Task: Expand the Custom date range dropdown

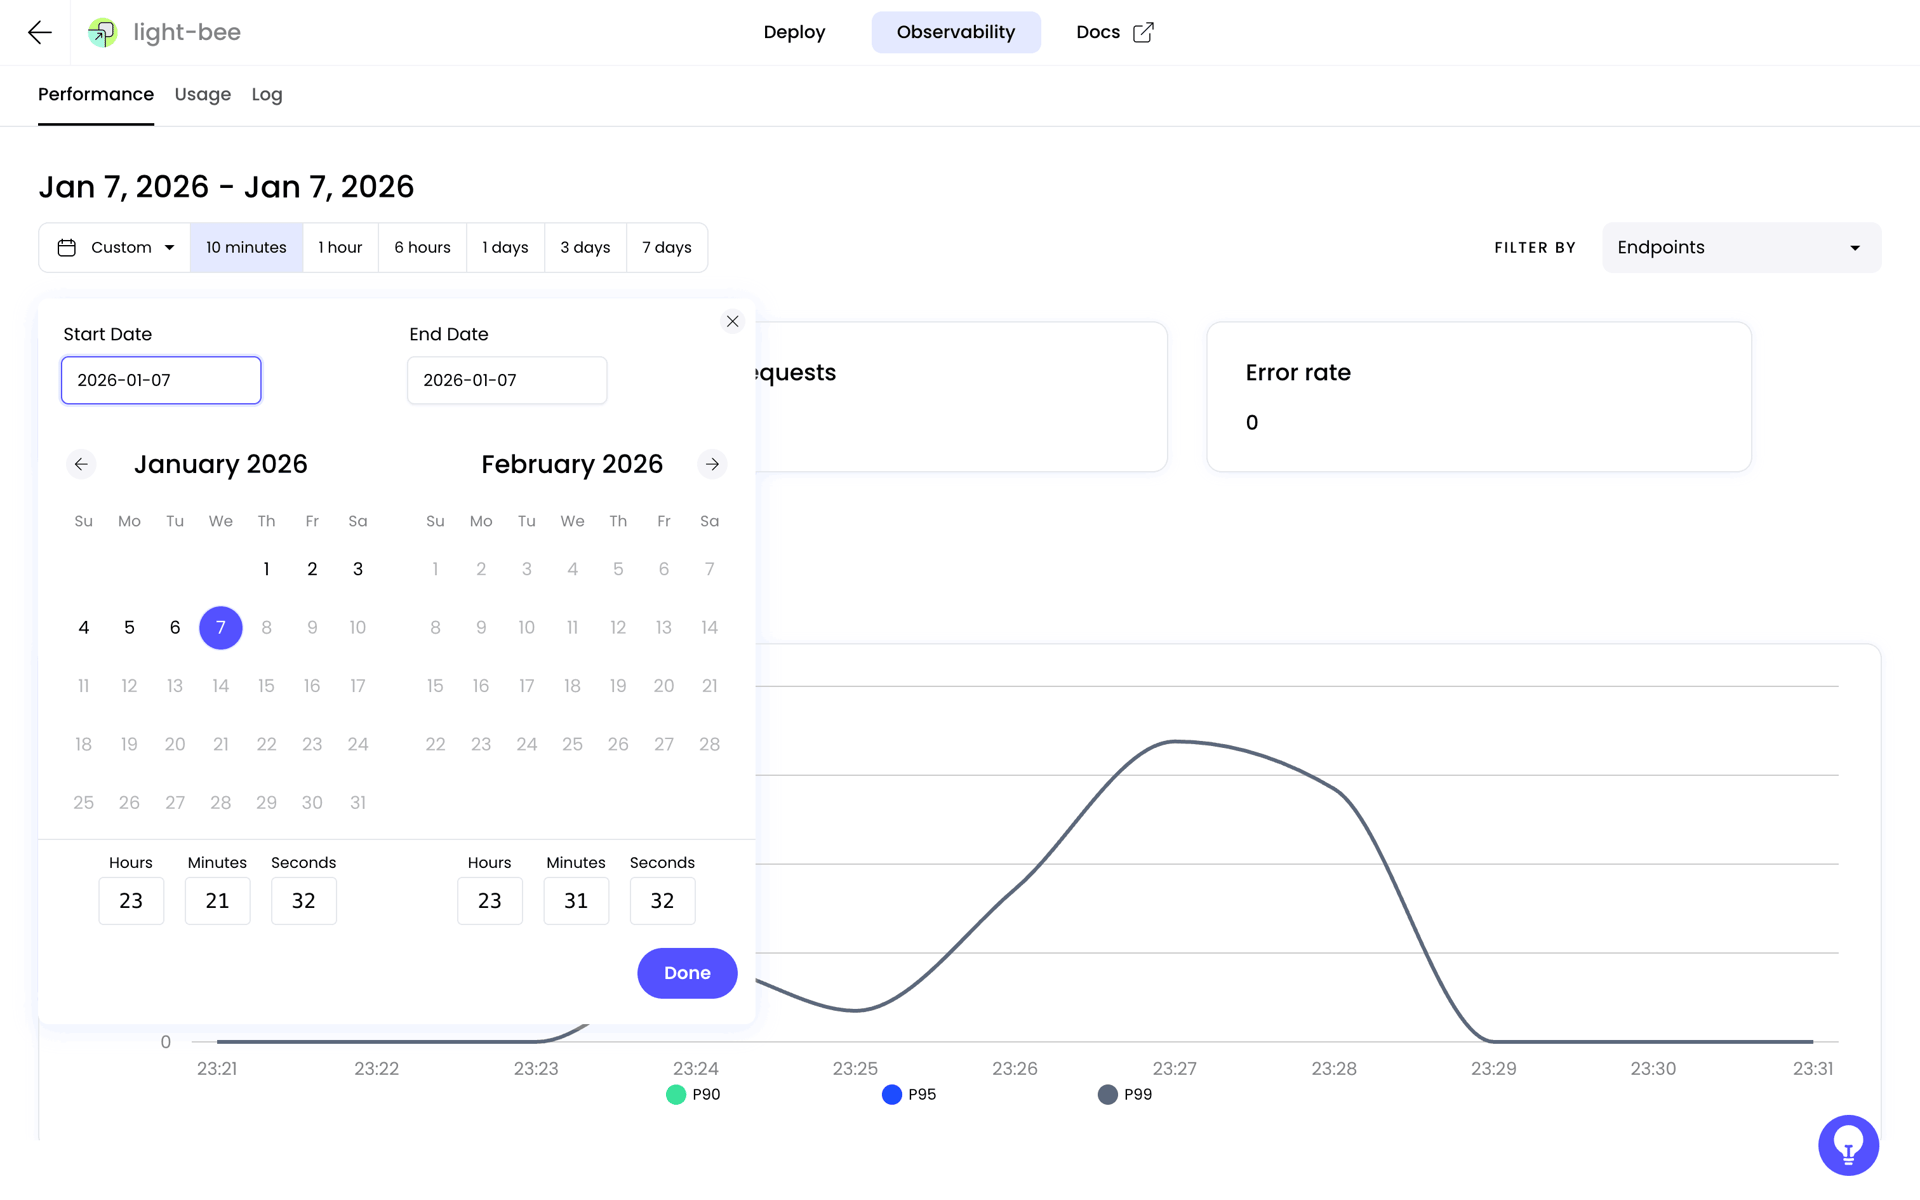Action: pos(115,247)
